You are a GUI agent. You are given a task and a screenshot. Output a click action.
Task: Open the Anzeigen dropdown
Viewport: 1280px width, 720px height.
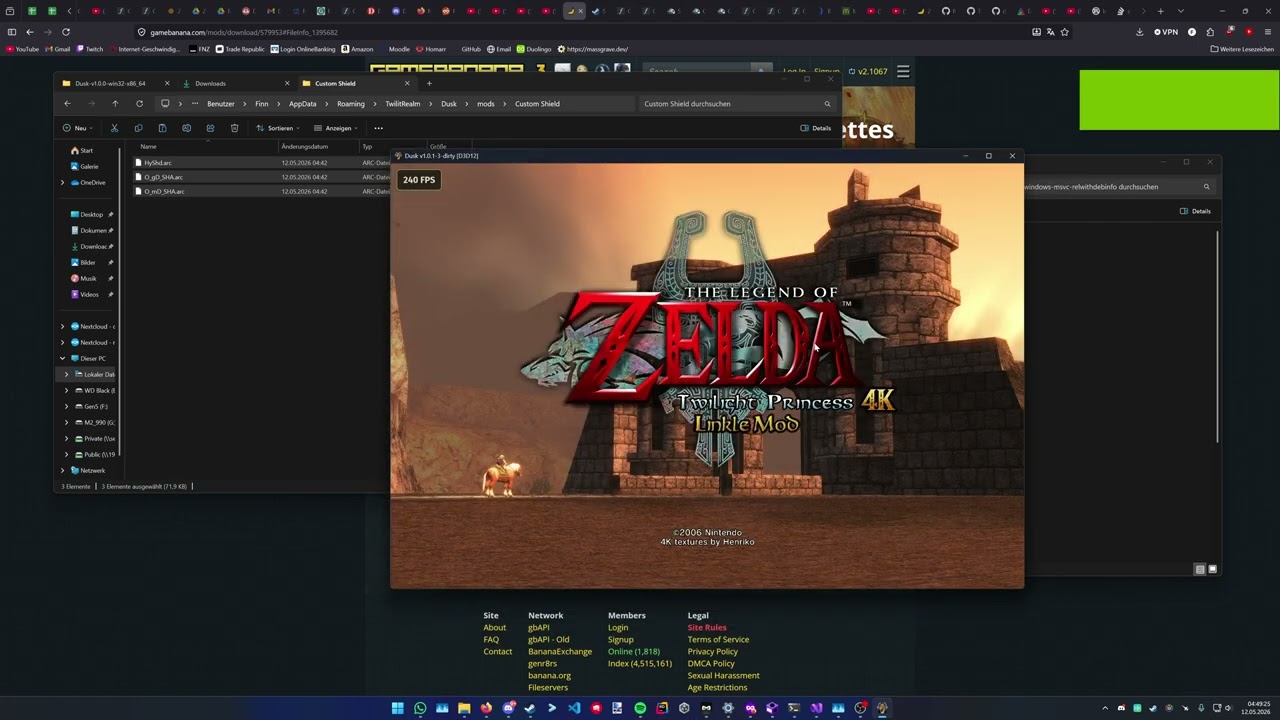(336, 128)
